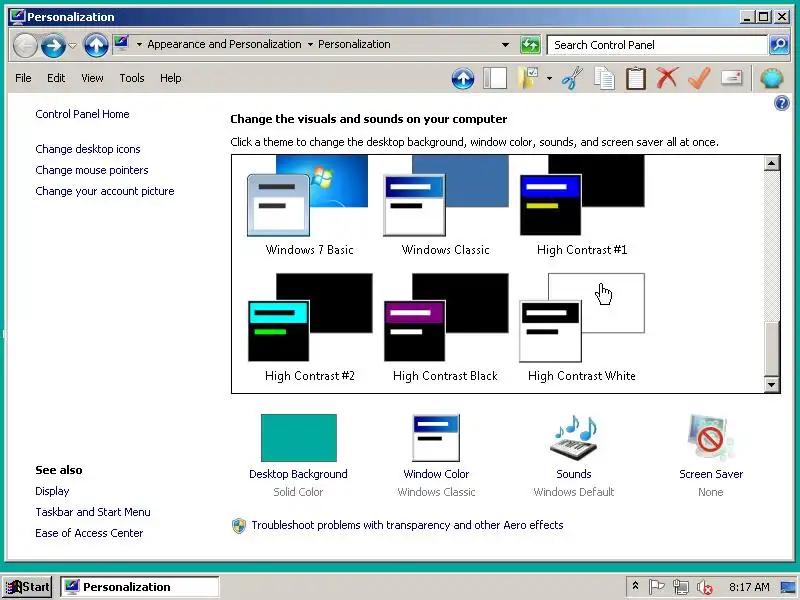
Task: Open the address bar history dropdown
Action: [505, 45]
